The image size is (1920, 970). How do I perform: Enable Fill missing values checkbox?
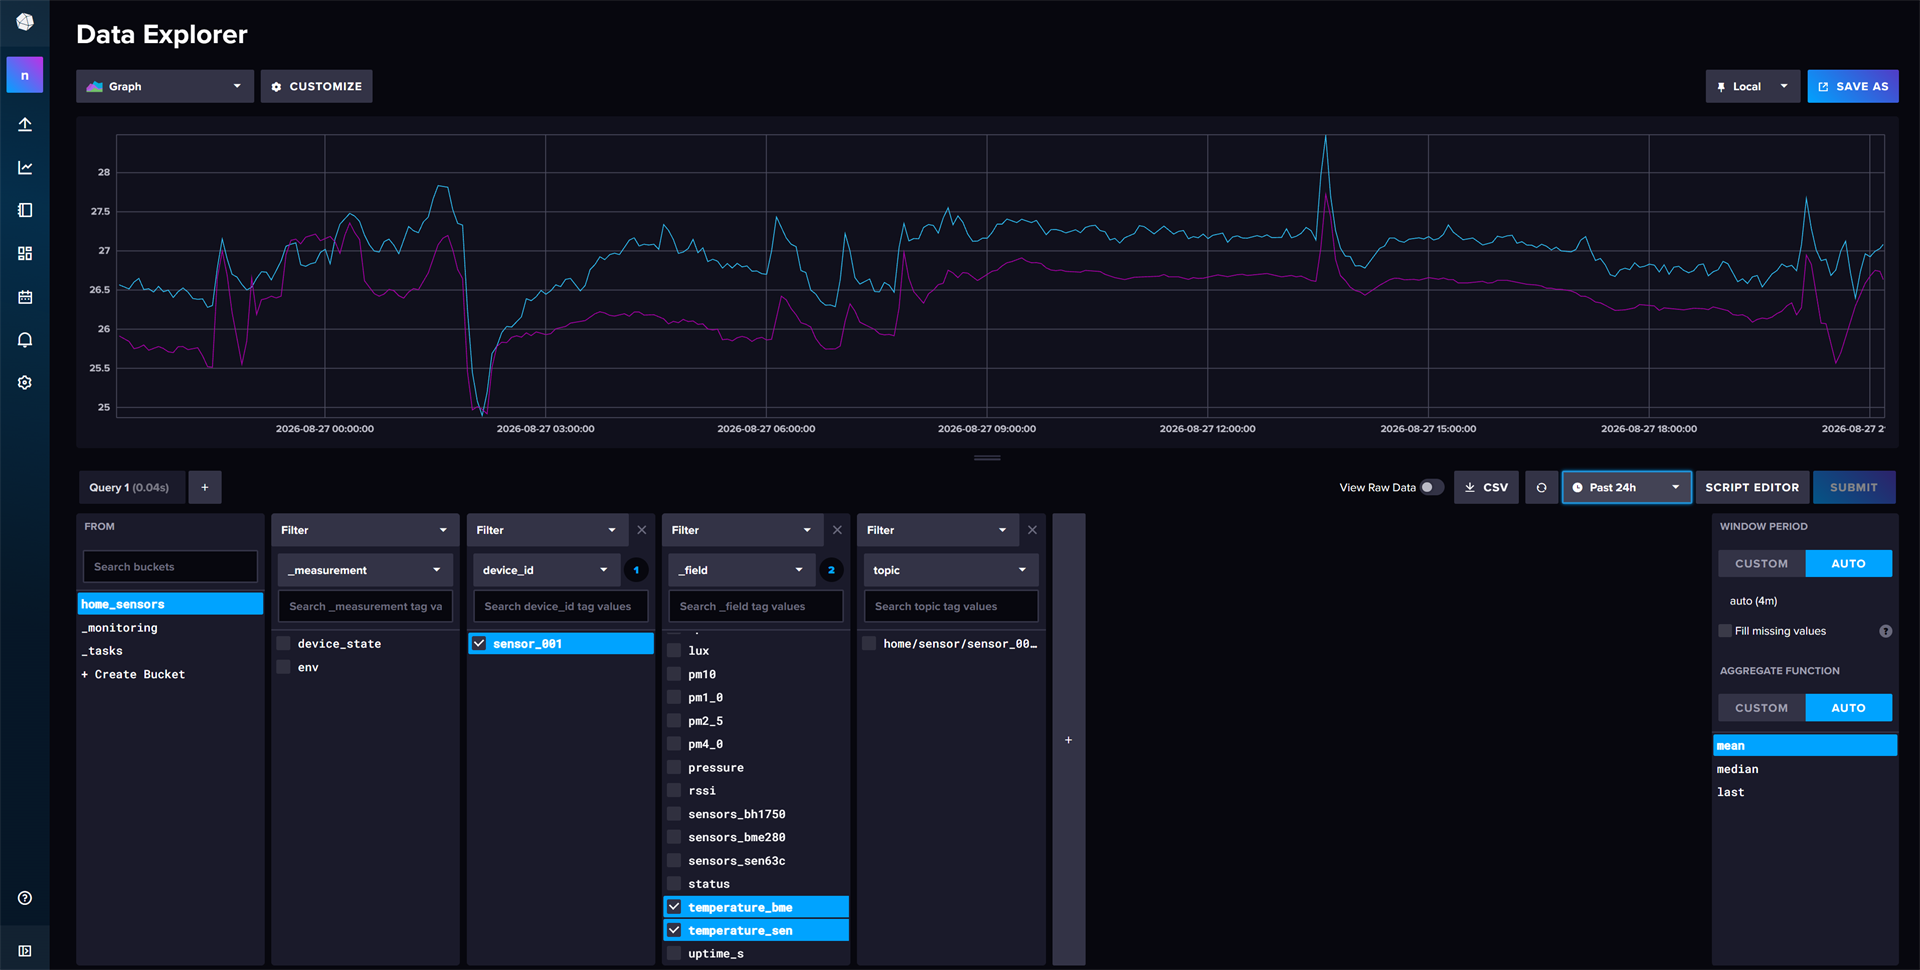[1725, 631]
